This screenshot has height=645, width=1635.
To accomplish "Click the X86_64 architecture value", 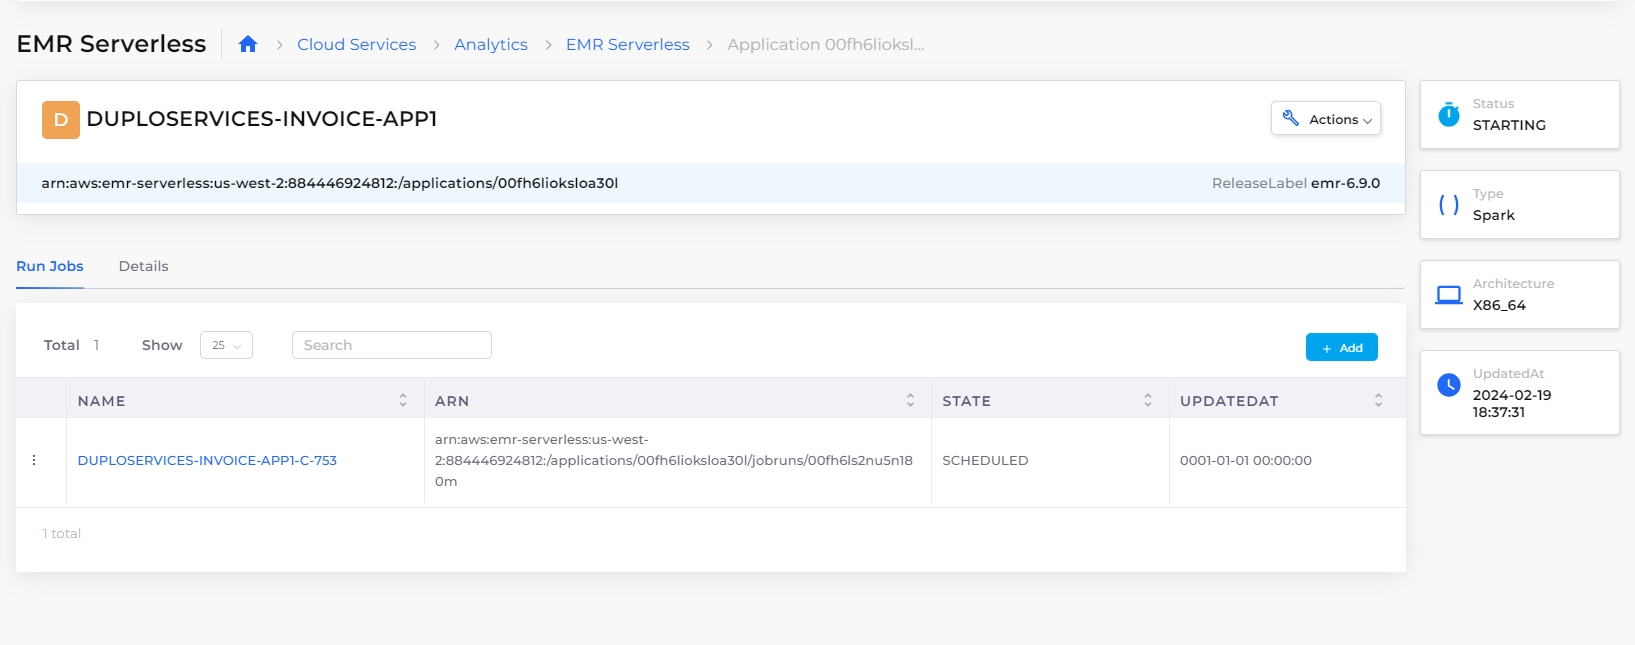I will pos(1499,305).
